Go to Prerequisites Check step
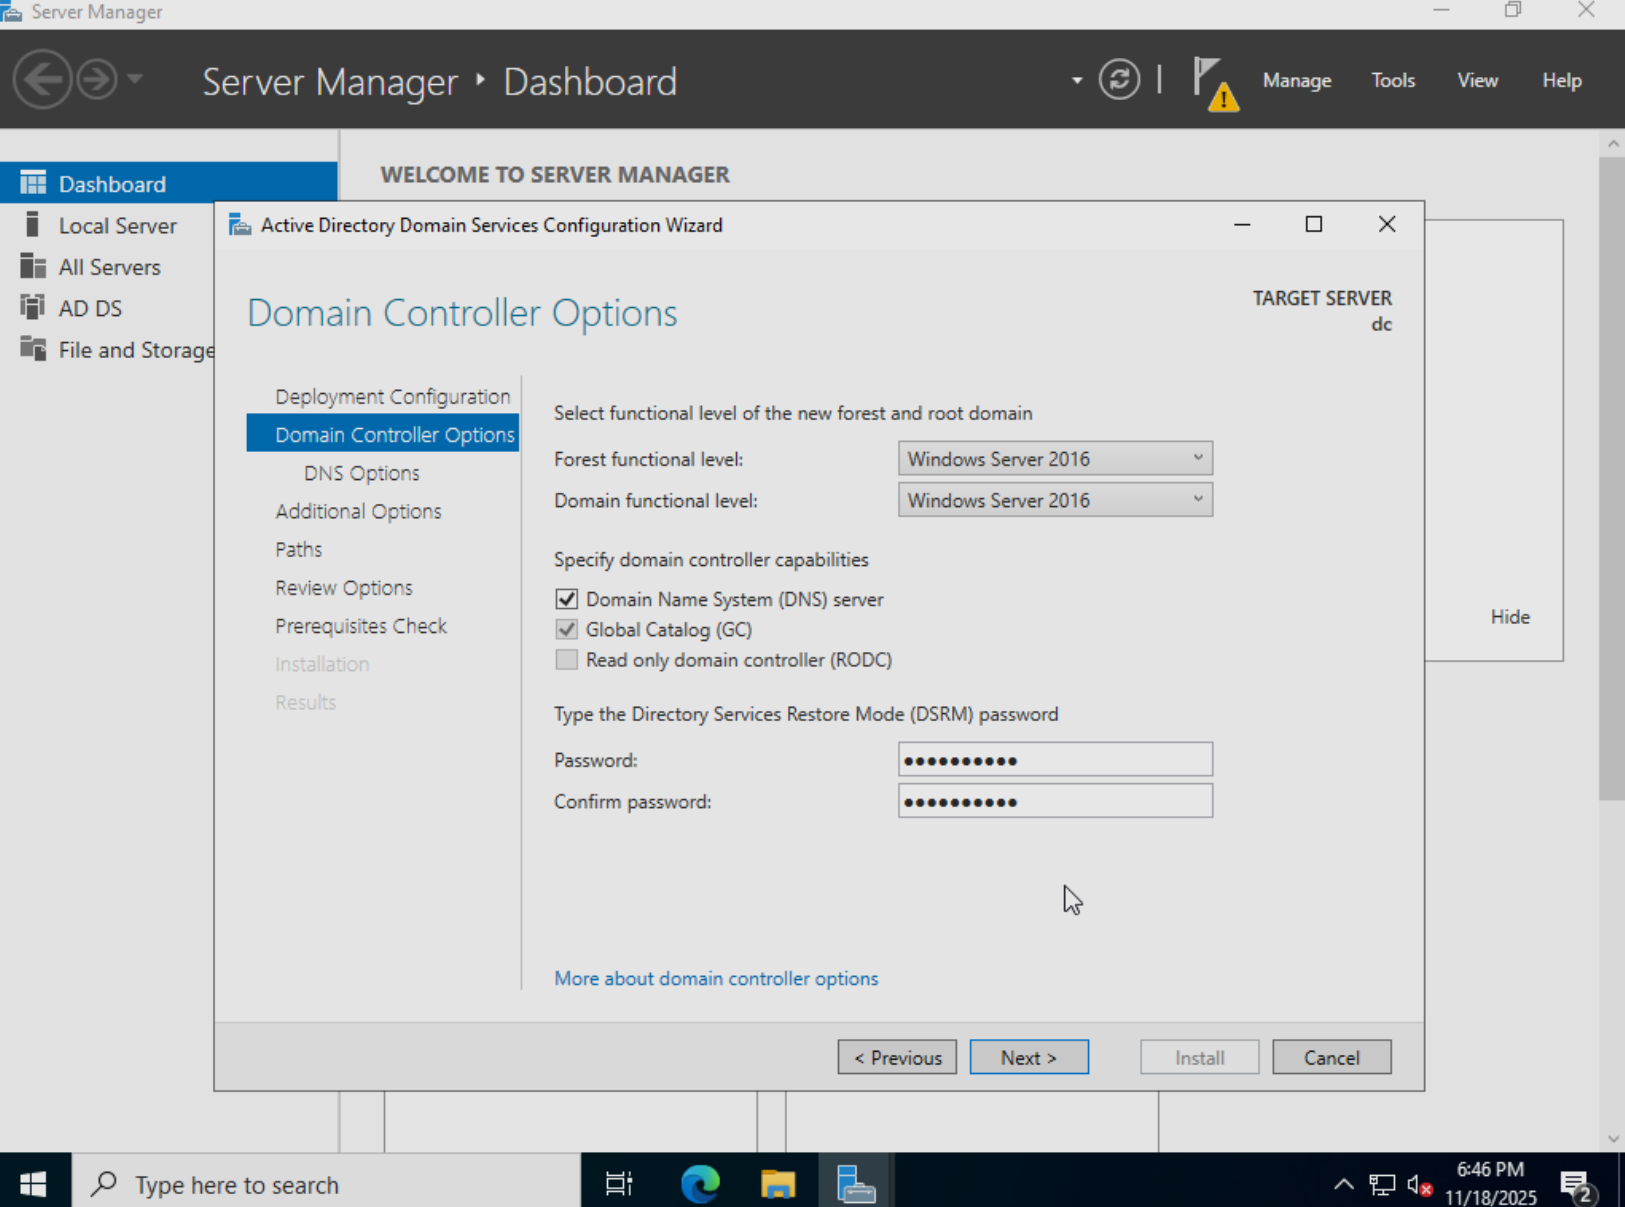The height and width of the screenshot is (1207, 1625). point(360,625)
